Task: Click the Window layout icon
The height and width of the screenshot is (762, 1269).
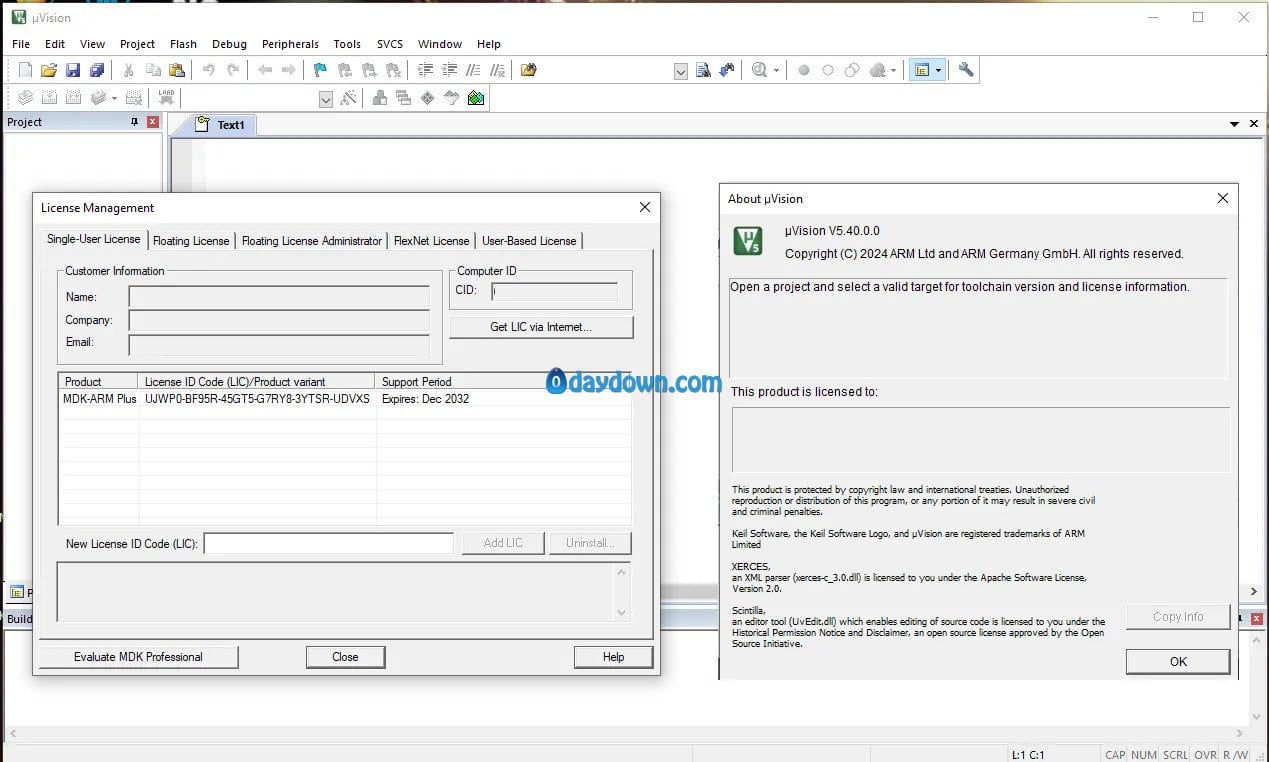Action: 922,70
